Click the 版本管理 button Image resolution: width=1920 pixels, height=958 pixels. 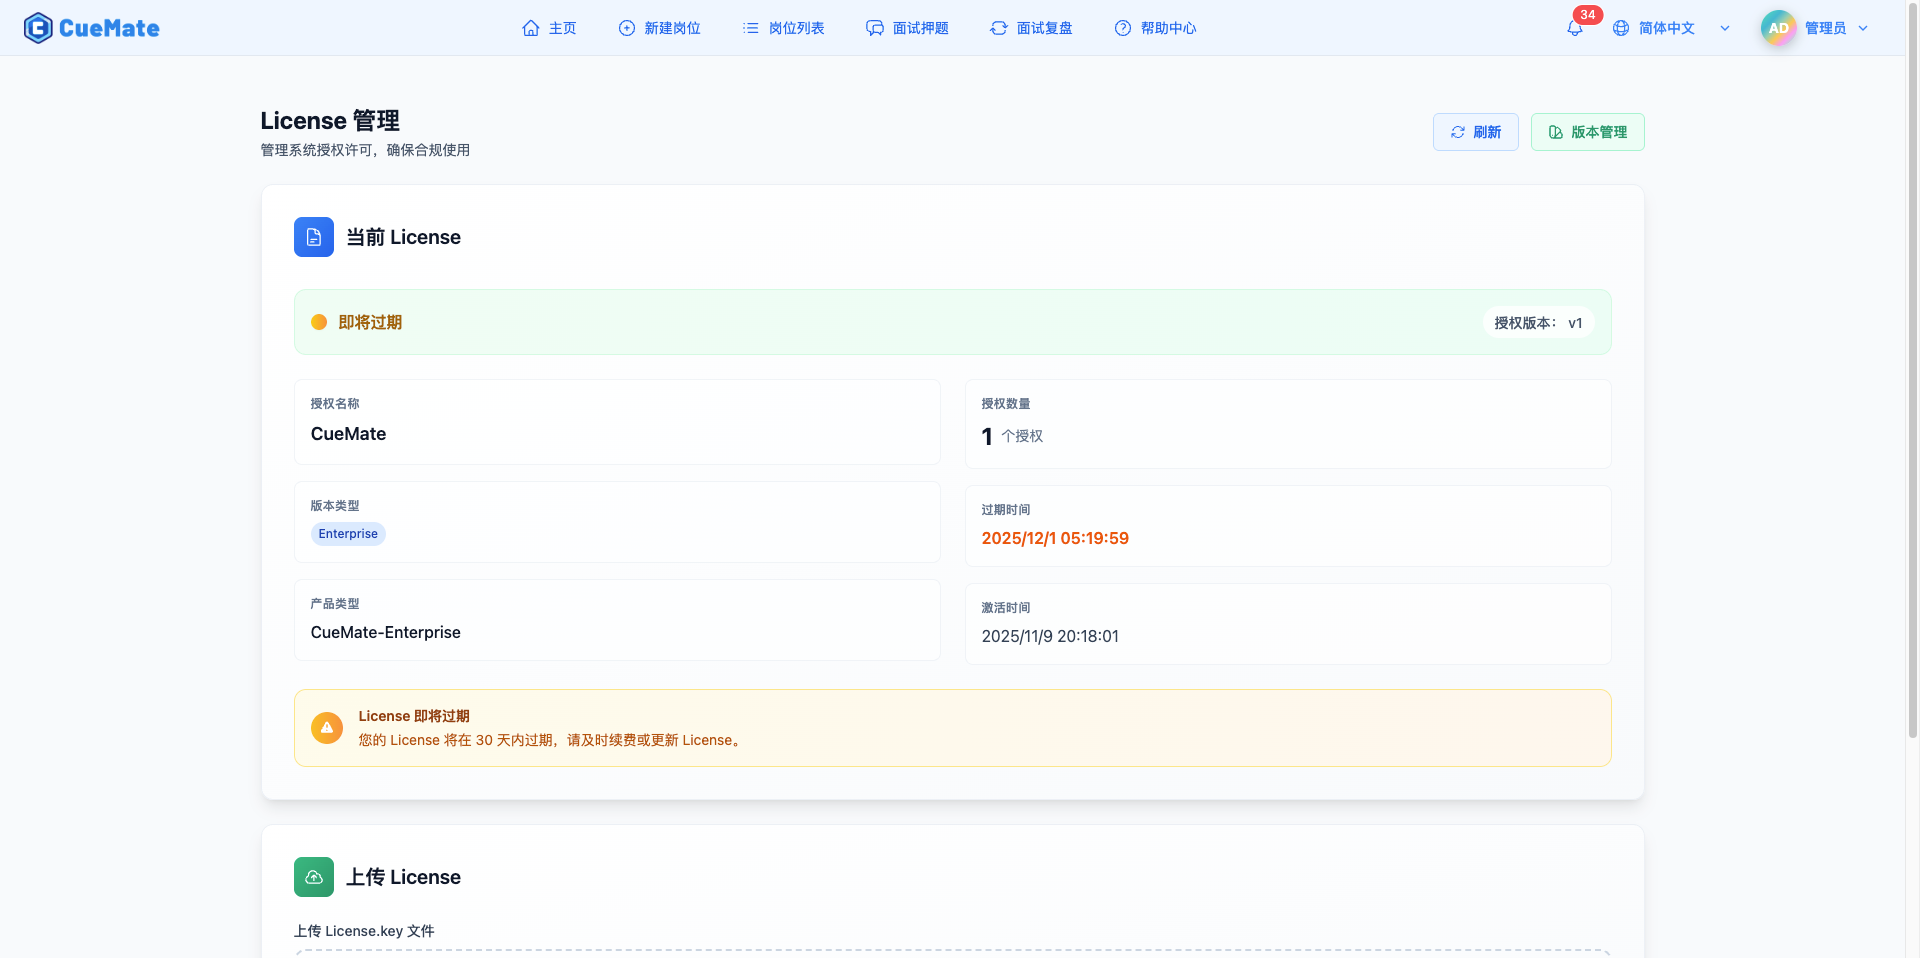pyautogui.click(x=1587, y=132)
